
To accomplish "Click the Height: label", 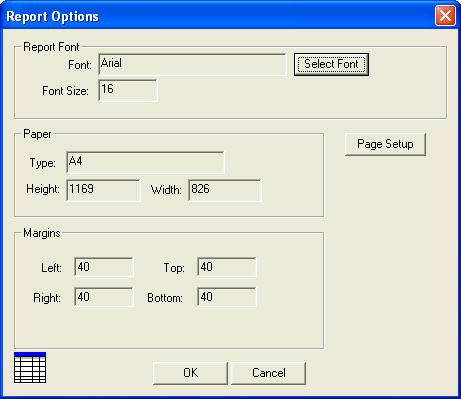I will (x=43, y=189).
